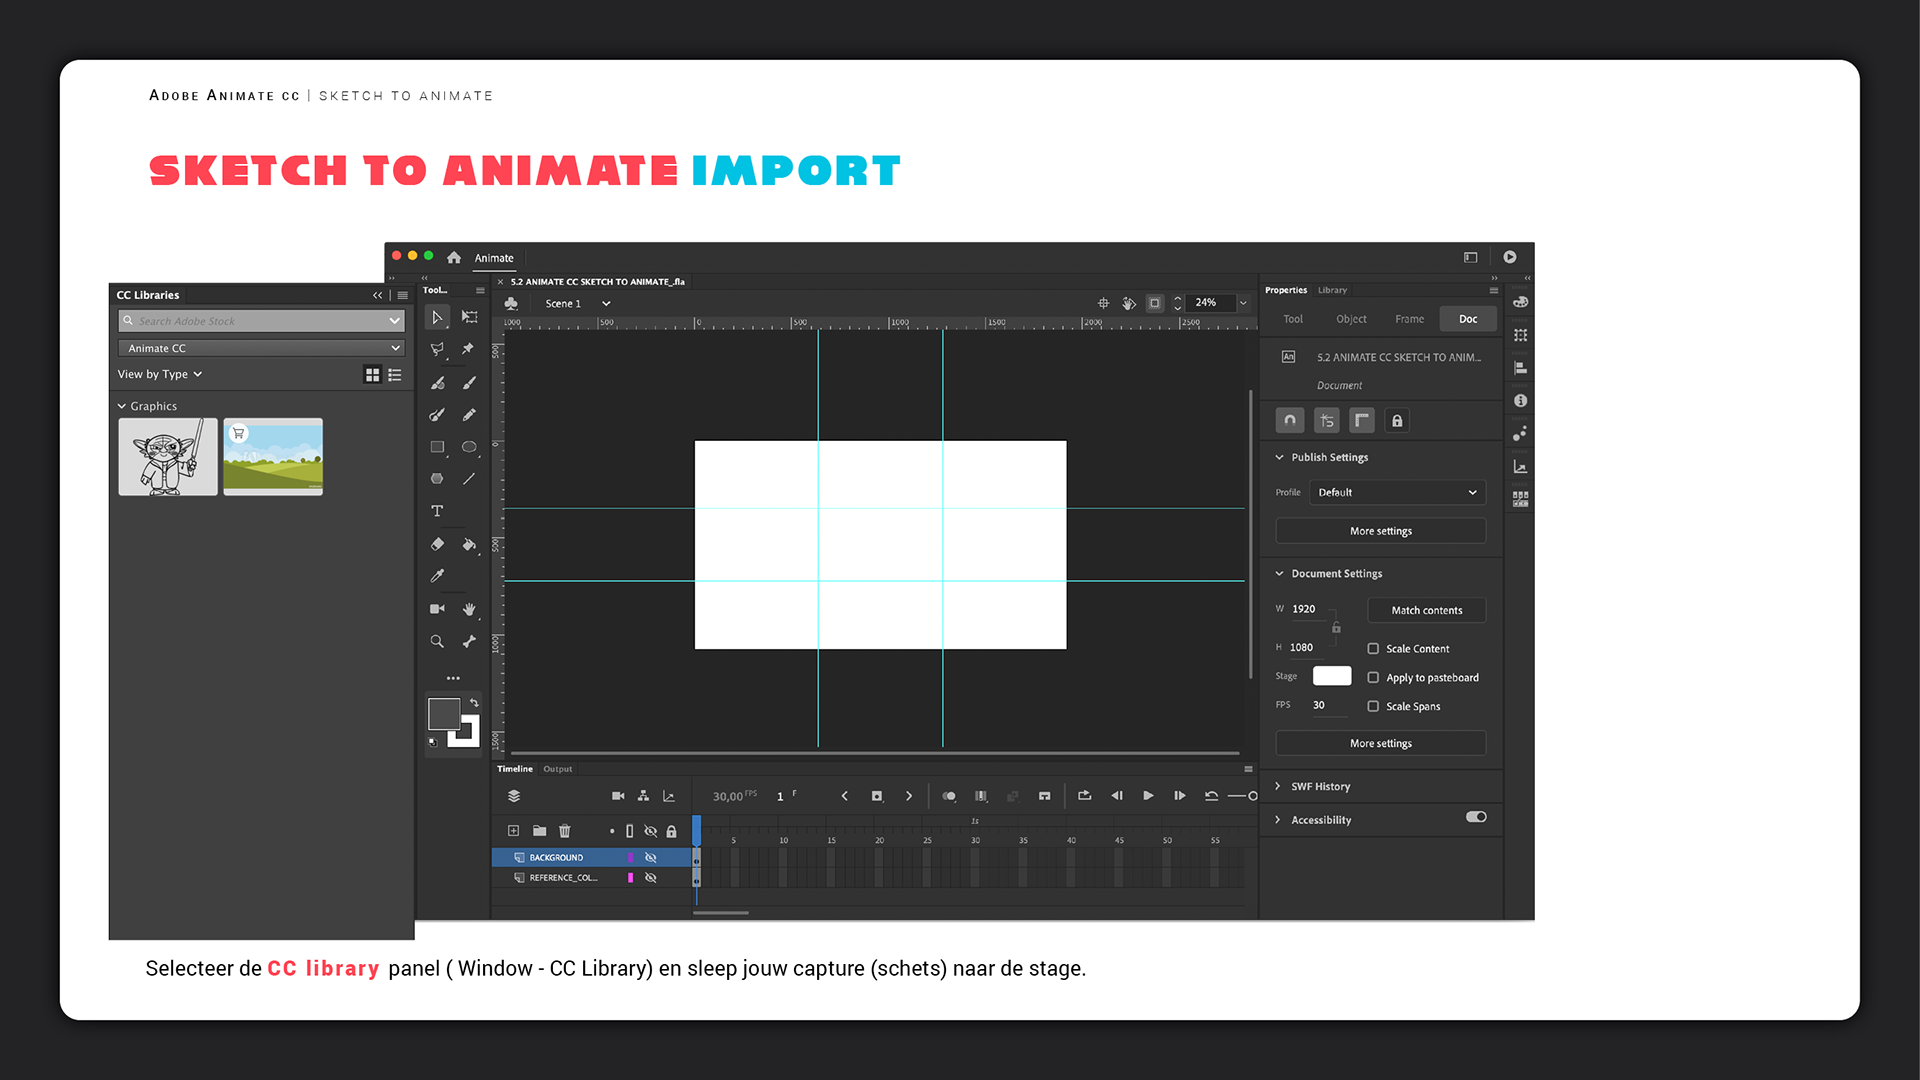
Task: Enable Apply to pasteboard checkbox
Action: (x=1373, y=678)
